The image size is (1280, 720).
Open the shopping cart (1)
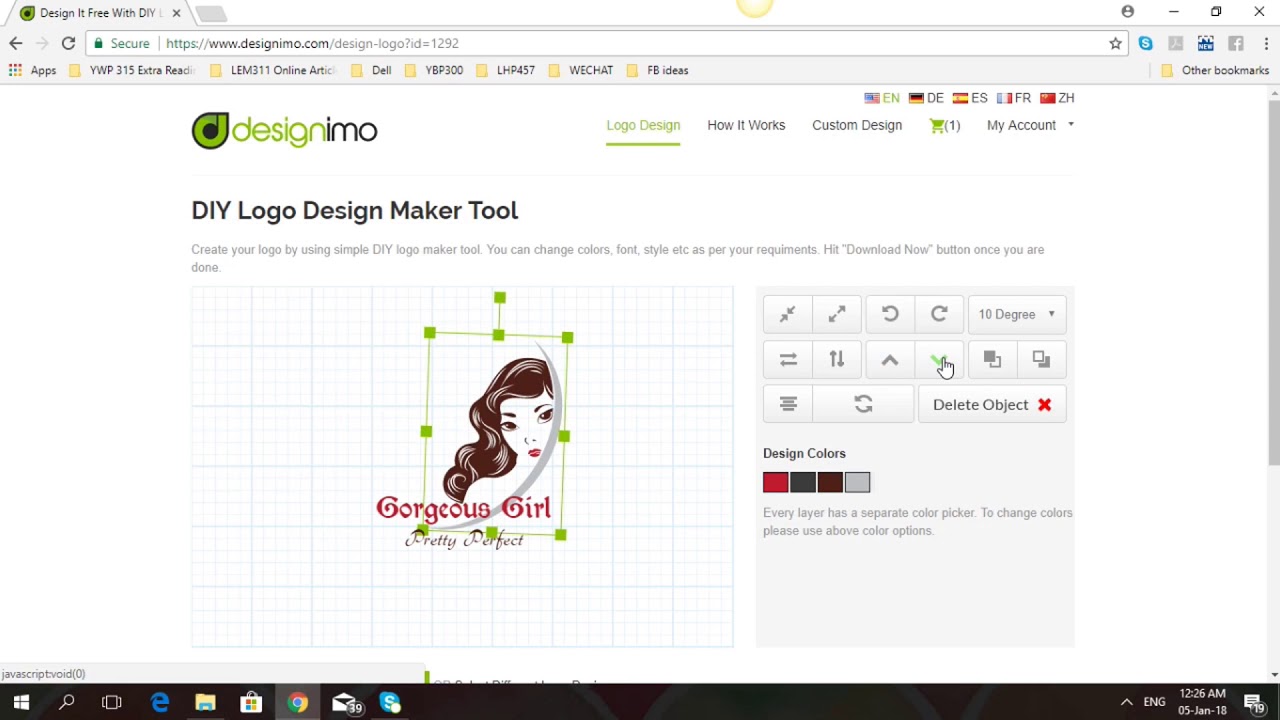(945, 125)
